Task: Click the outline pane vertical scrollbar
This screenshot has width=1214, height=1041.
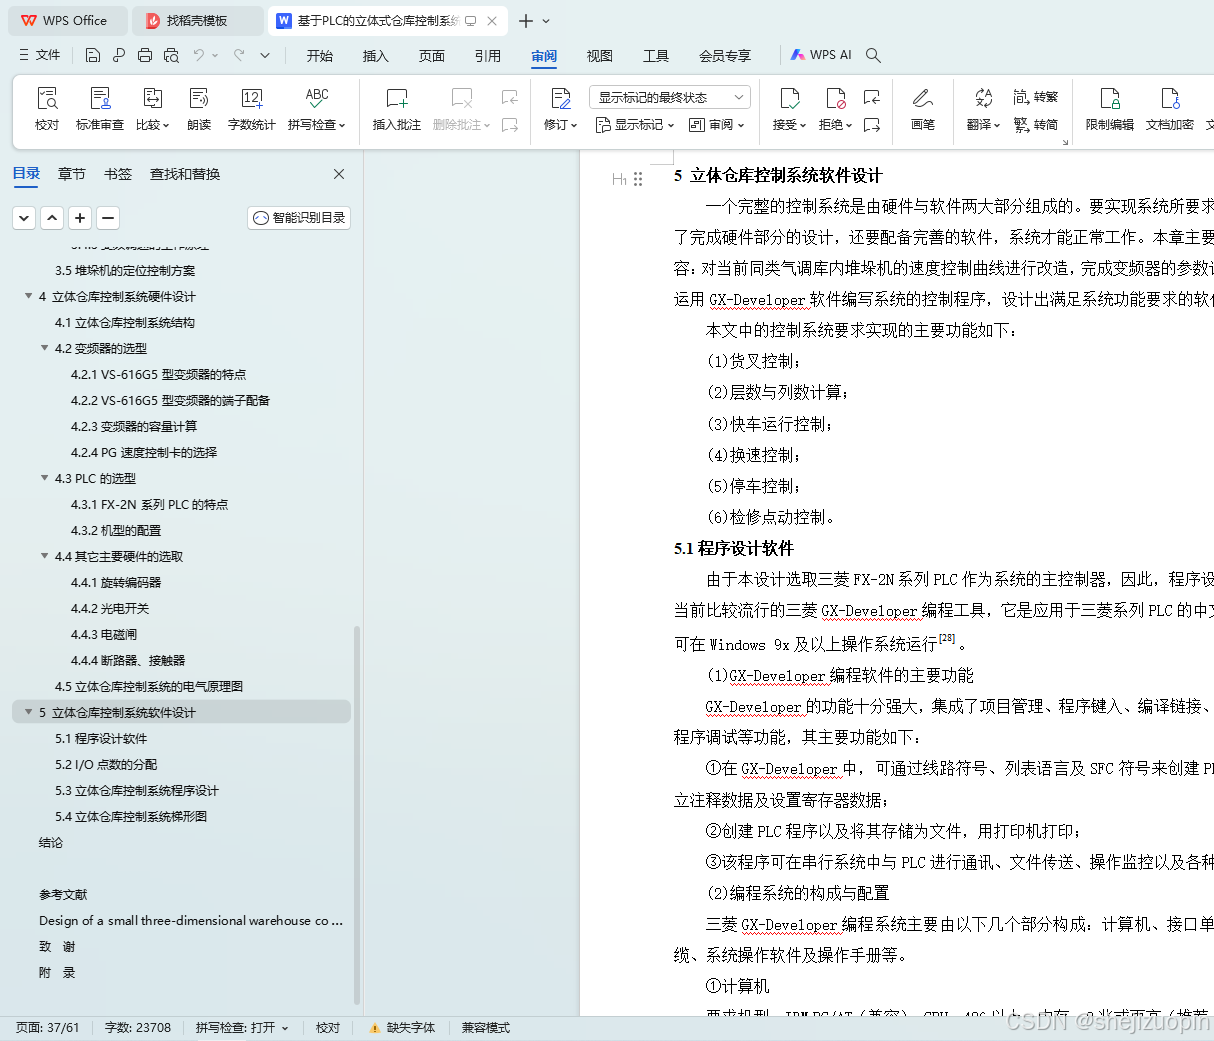Action: pos(357,815)
